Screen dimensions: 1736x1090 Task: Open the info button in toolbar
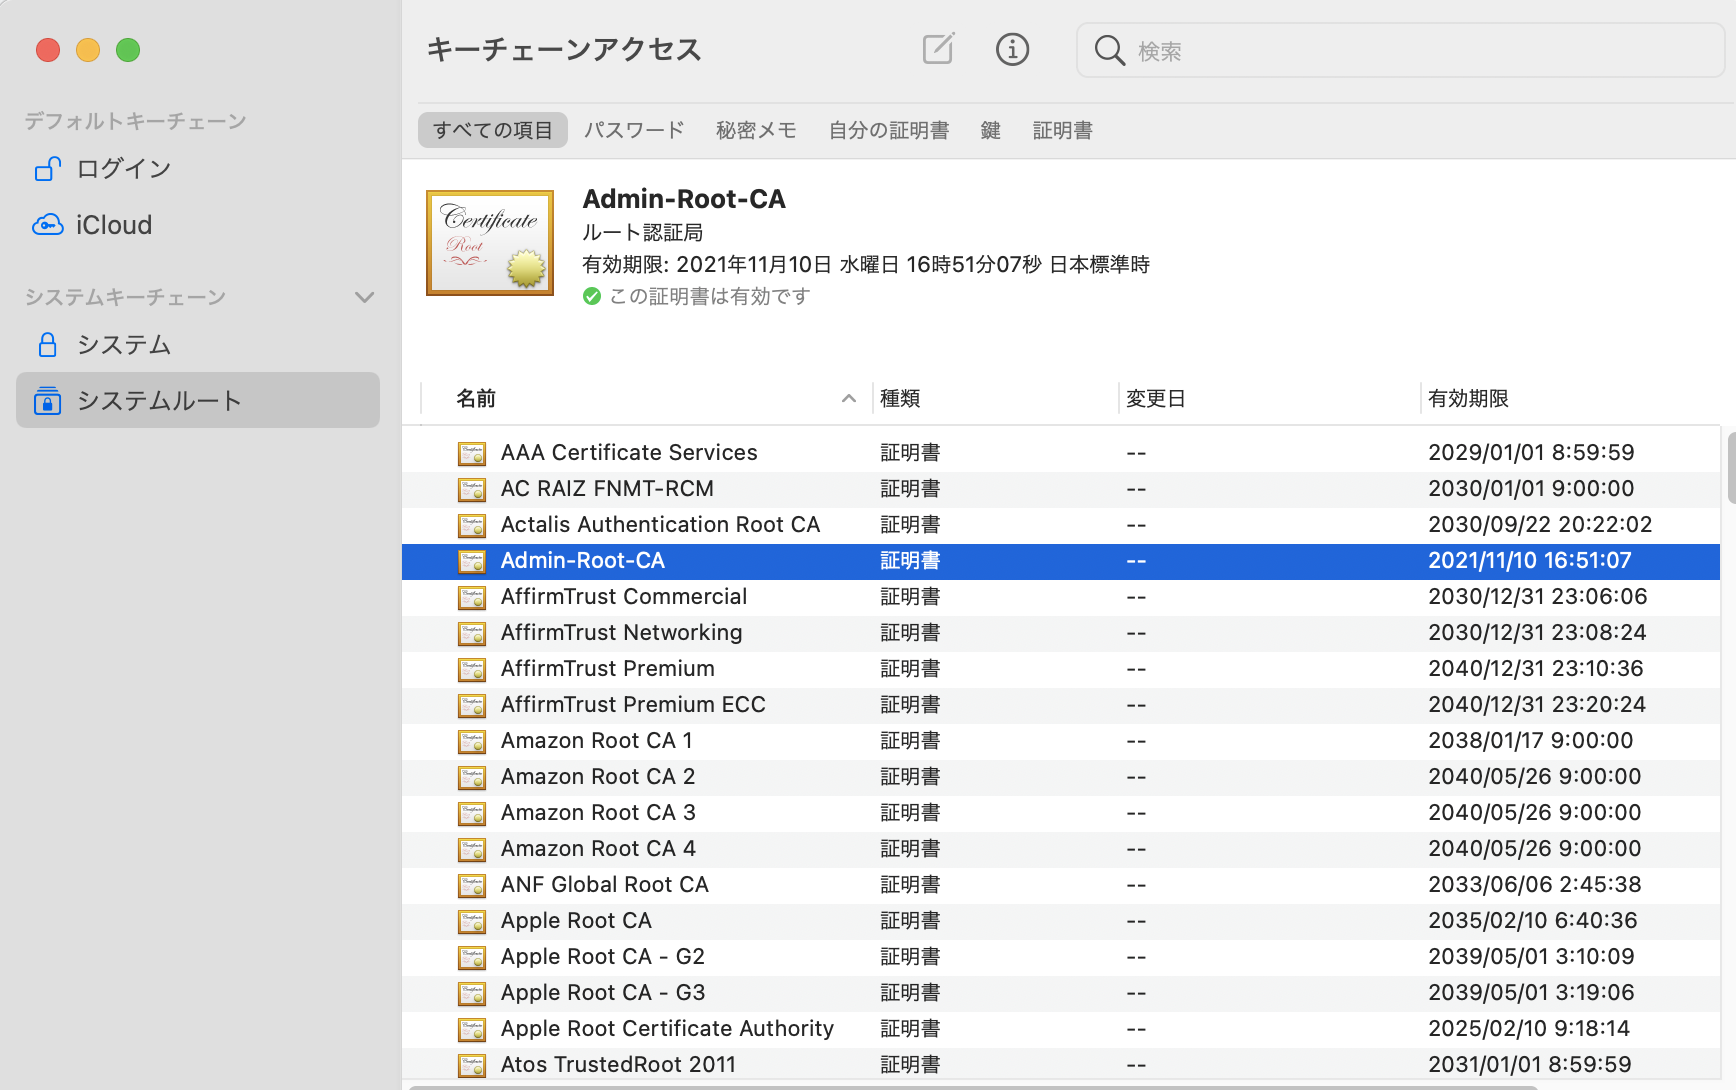pos(1012,49)
